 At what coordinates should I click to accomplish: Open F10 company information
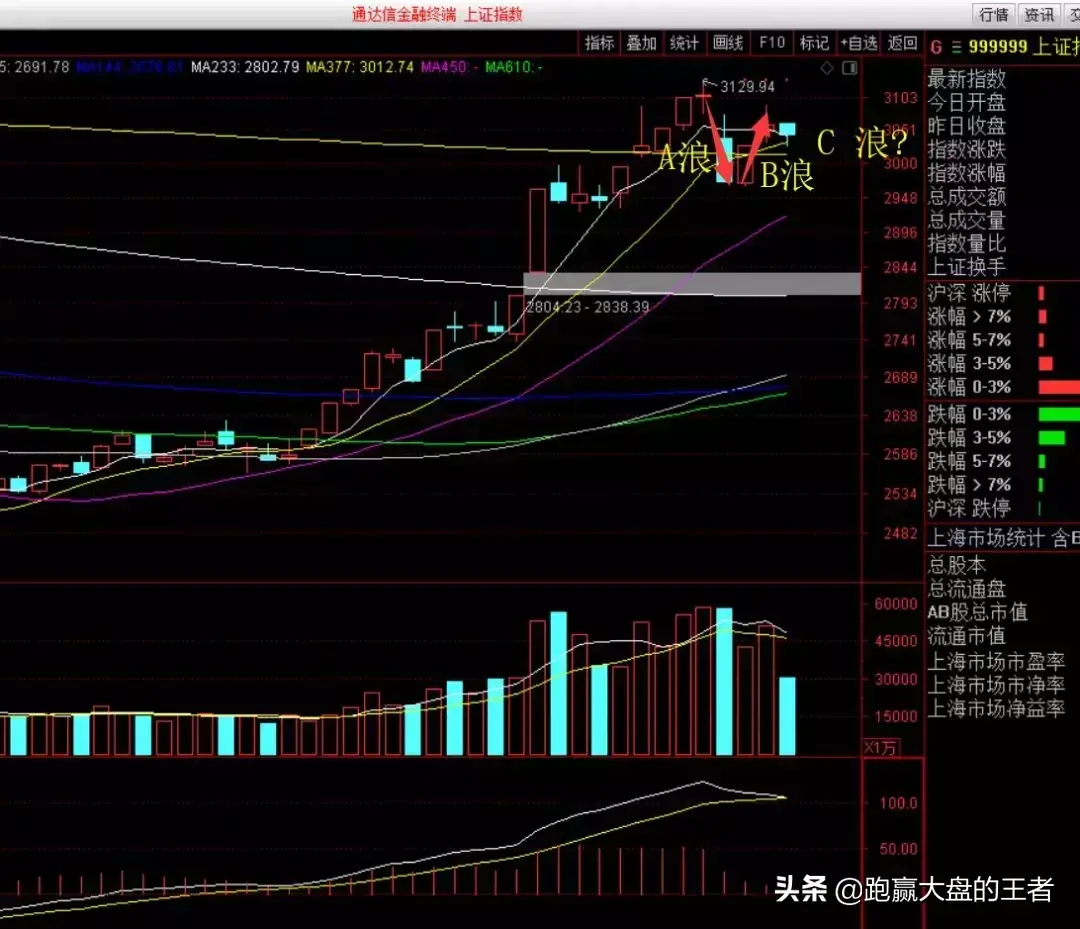click(771, 43)
